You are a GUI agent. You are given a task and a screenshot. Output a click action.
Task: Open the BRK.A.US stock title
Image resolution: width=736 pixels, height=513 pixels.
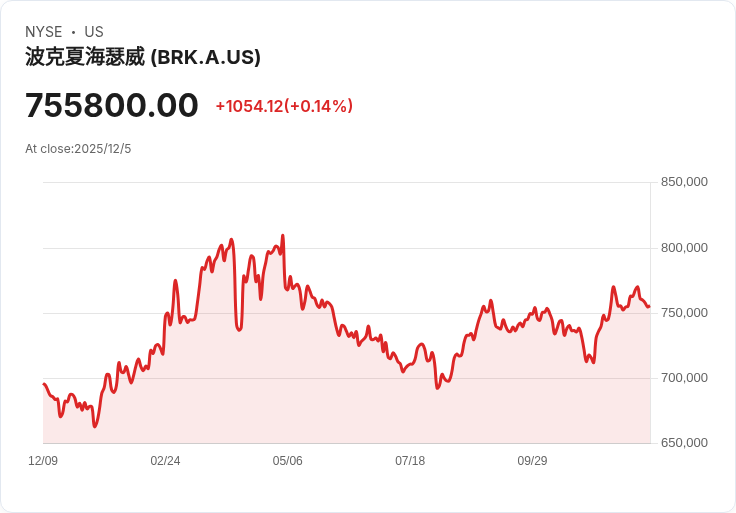143,57
